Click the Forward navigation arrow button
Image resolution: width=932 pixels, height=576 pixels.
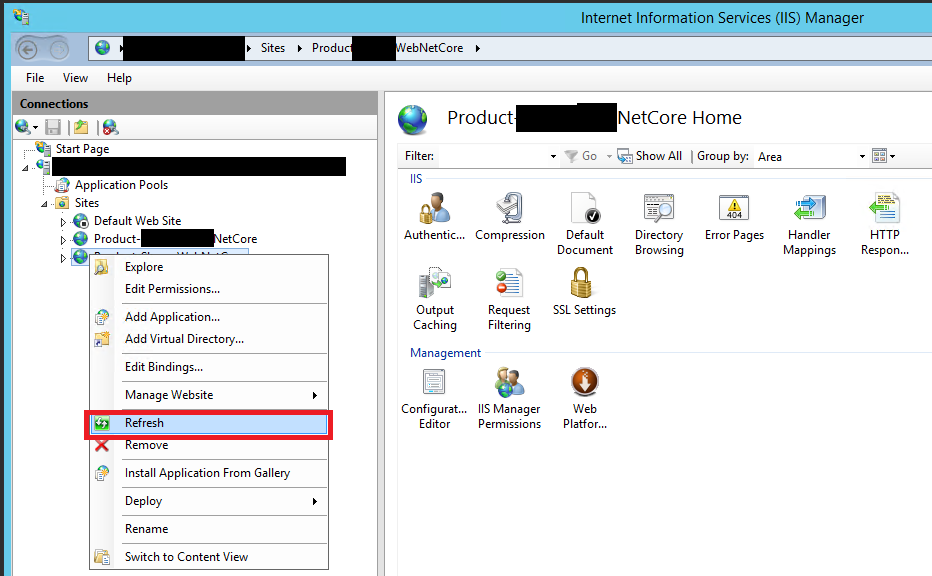click(x=59, y=49)
